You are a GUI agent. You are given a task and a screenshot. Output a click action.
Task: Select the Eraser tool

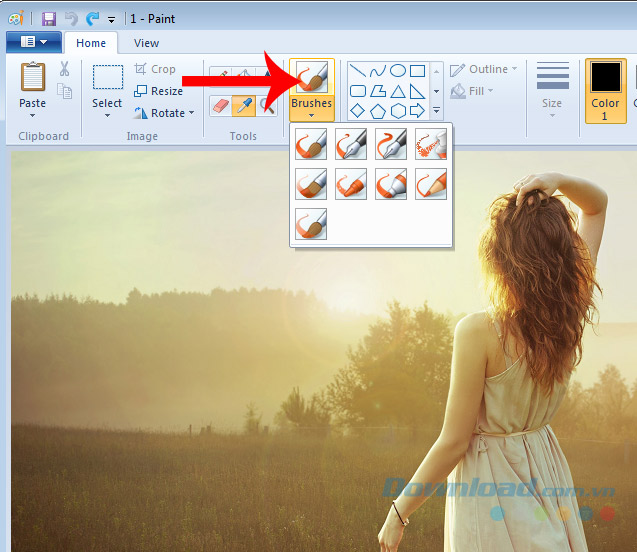coord(221,106)
